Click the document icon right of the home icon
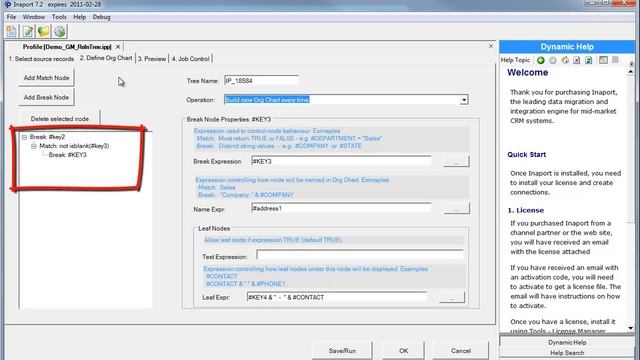Screen dimensions: 640x360 click(577, 60)
